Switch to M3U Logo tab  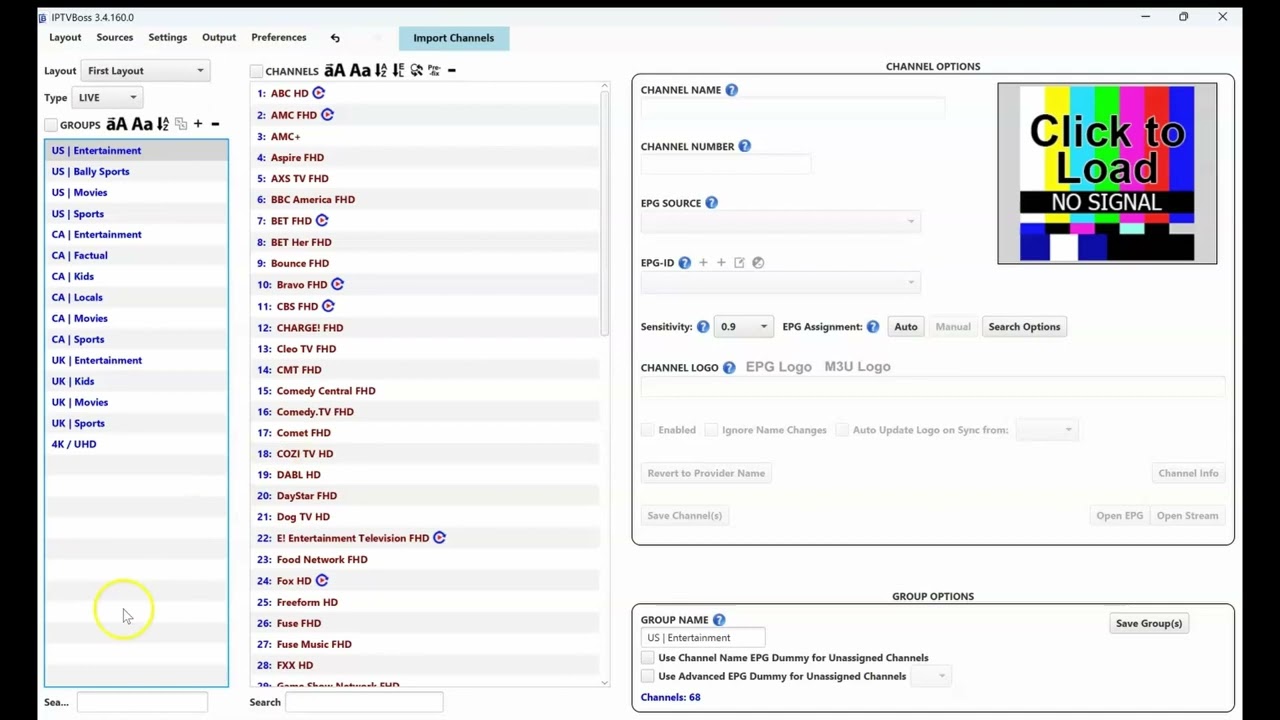point(857,367)
